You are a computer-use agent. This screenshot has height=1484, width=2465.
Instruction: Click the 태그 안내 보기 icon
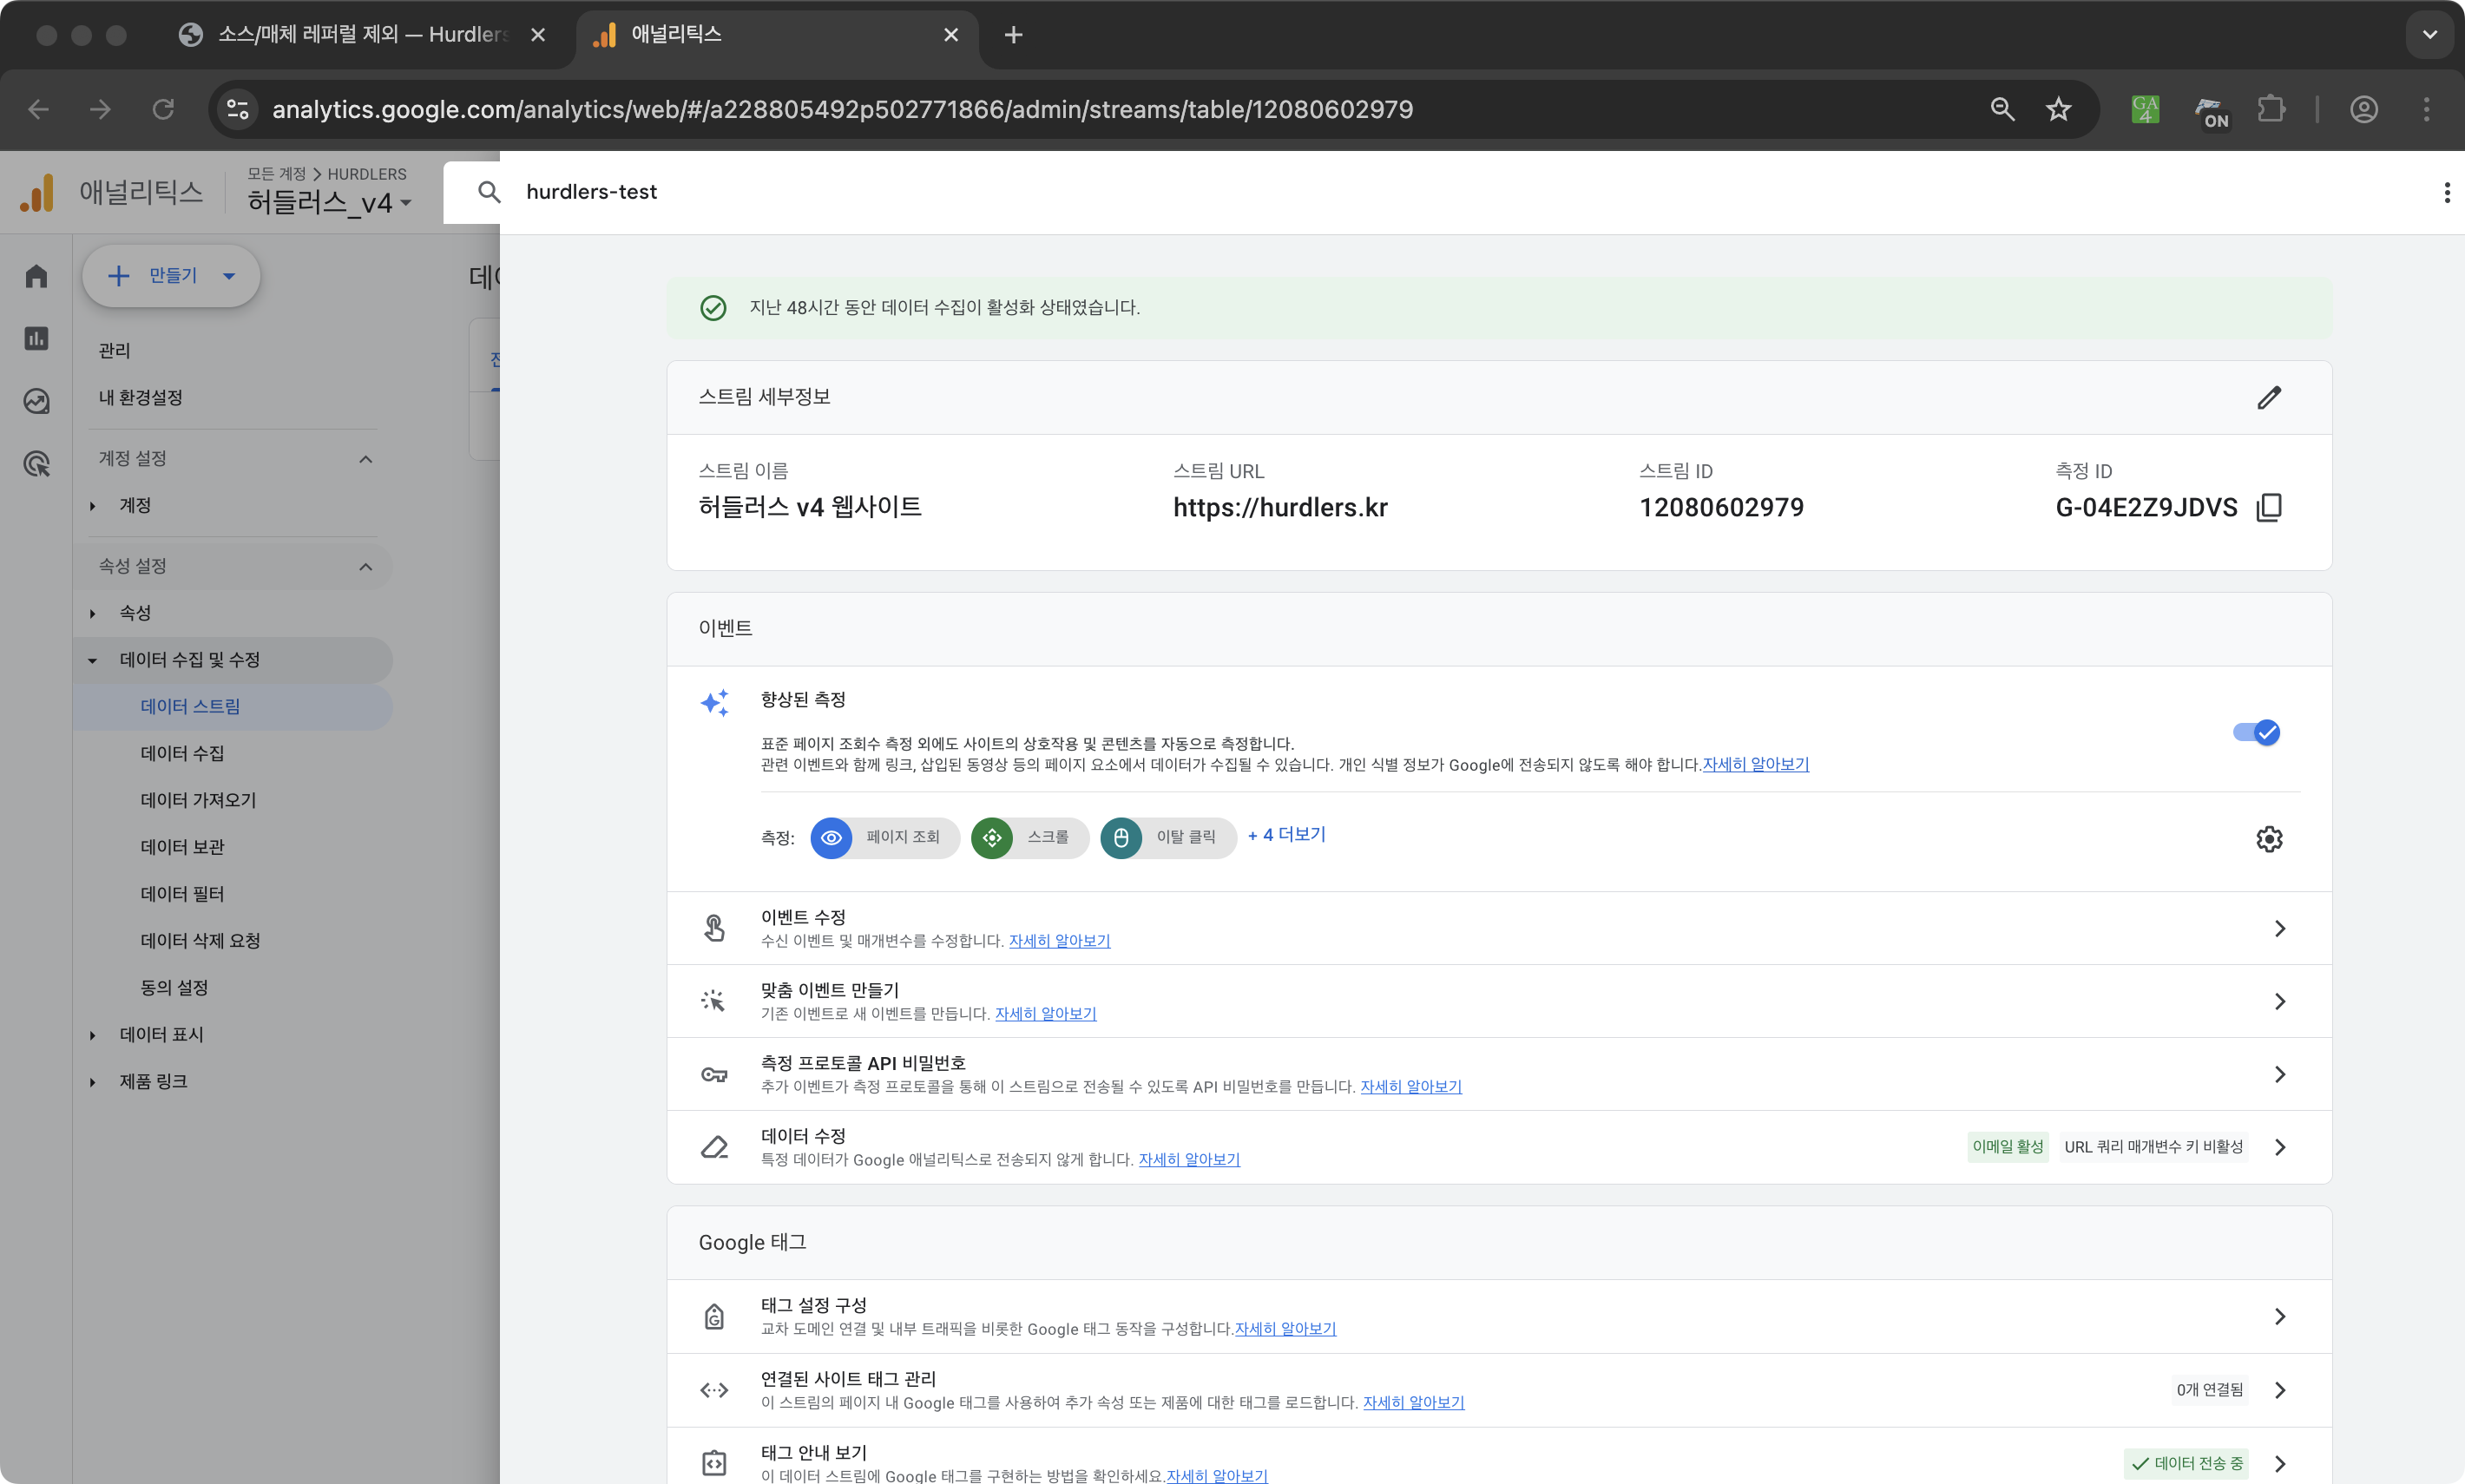714,1463
